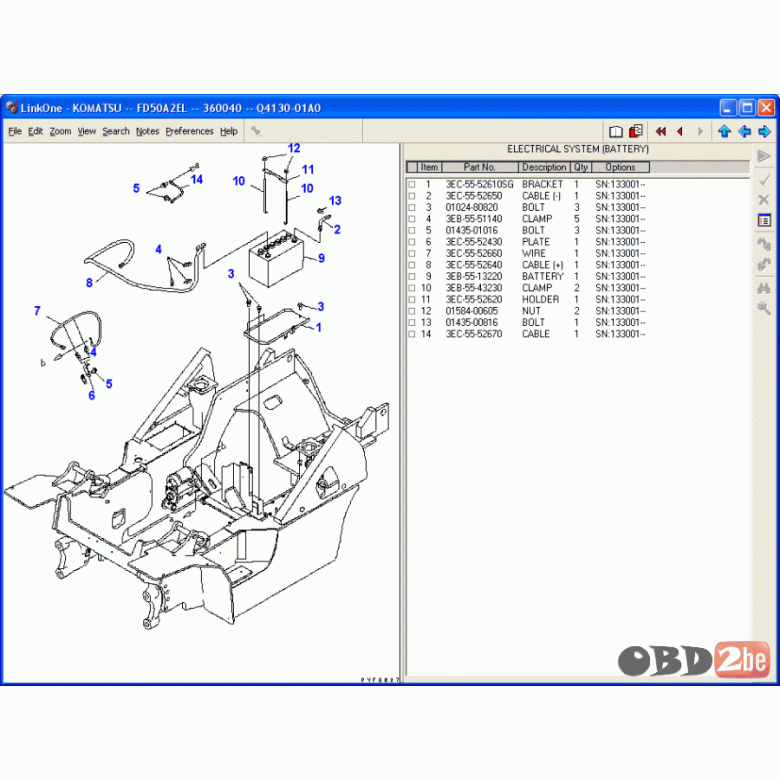Open the View menu

coord(87,131)
